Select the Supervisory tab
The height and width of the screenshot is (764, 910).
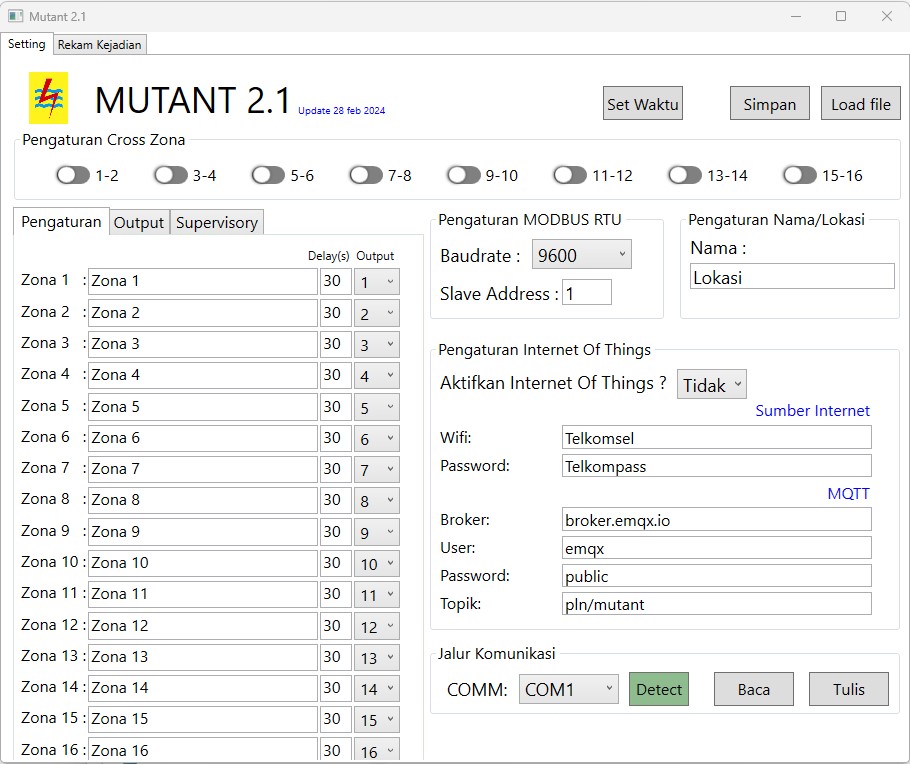[x=217, y=223]
